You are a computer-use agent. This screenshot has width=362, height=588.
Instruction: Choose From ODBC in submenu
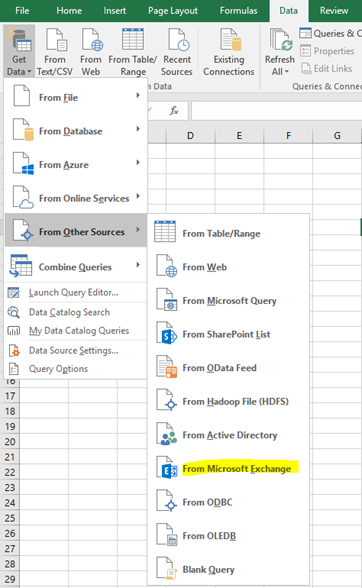229,502
